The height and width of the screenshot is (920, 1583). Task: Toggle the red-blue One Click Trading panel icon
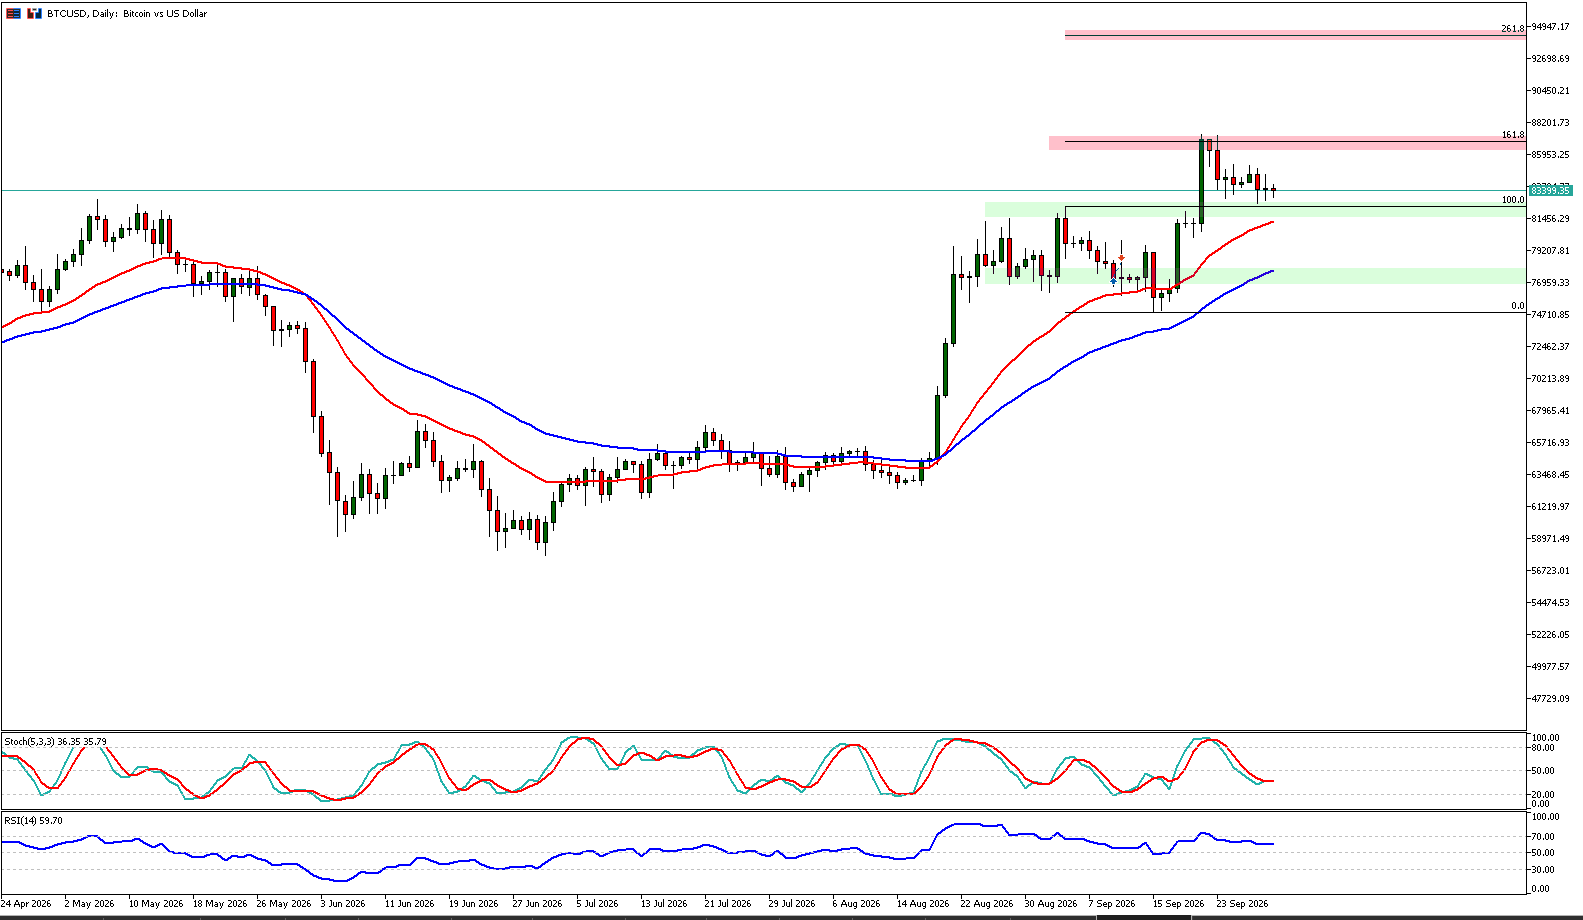pos(13,14)
